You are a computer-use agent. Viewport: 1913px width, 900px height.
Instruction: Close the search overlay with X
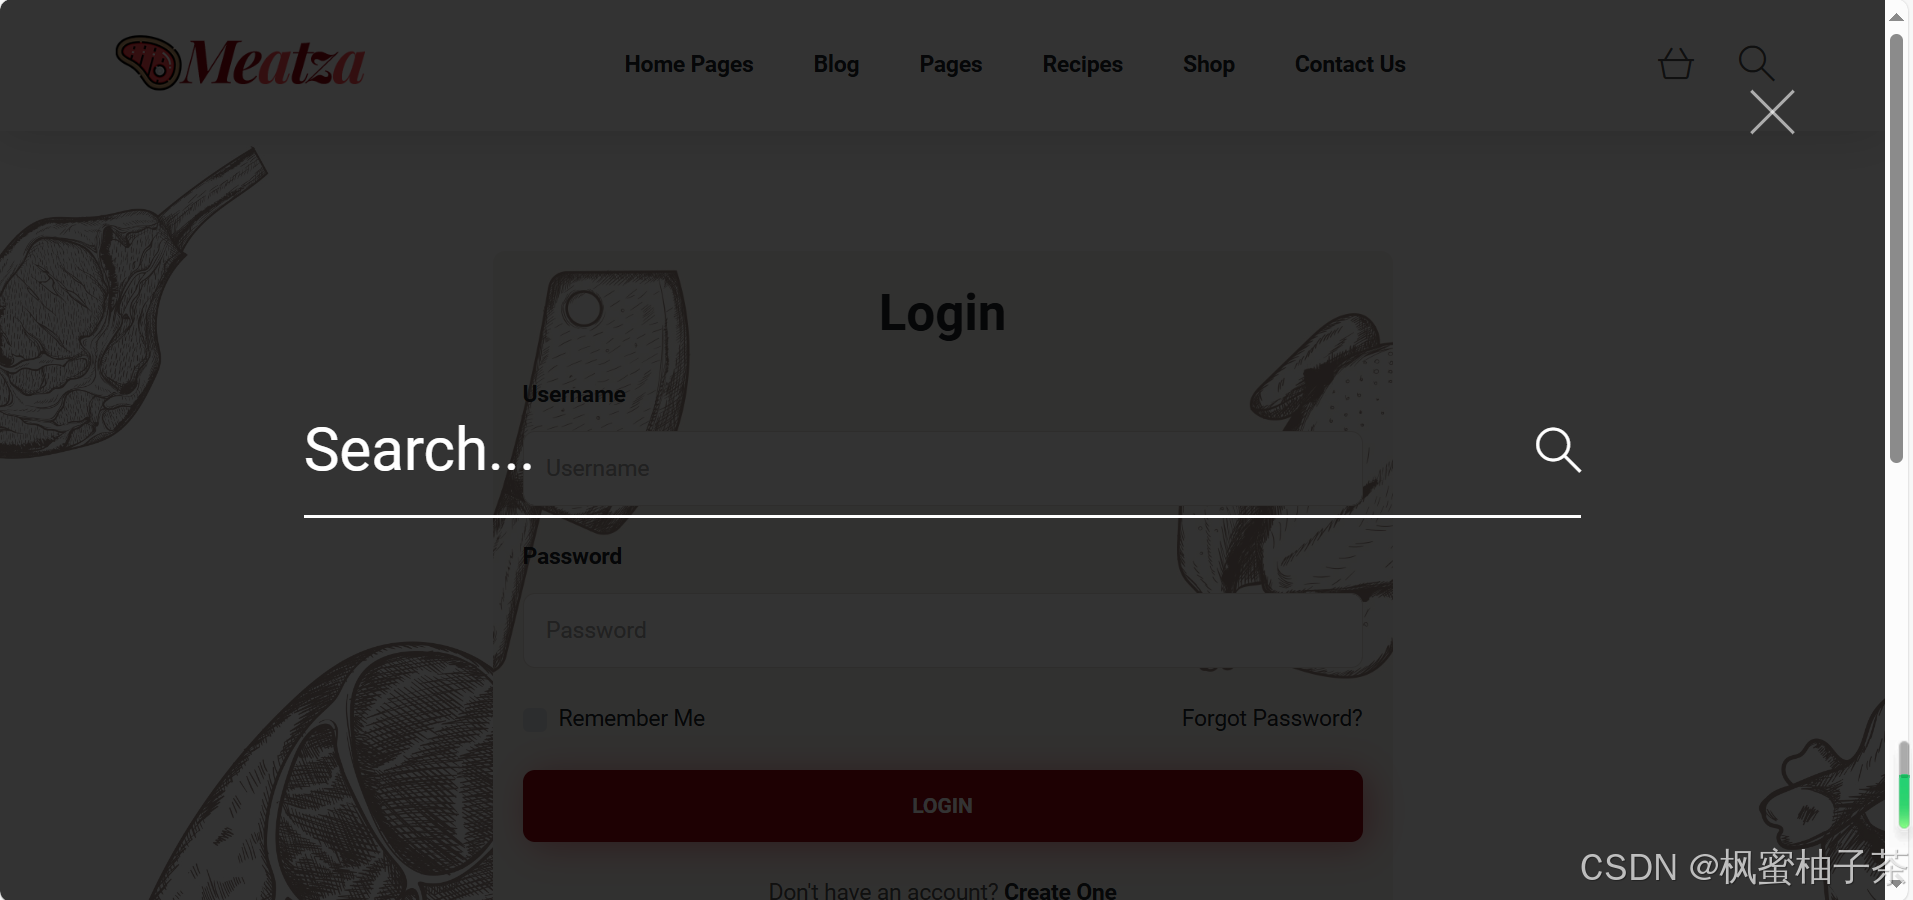click(1772, 112)
